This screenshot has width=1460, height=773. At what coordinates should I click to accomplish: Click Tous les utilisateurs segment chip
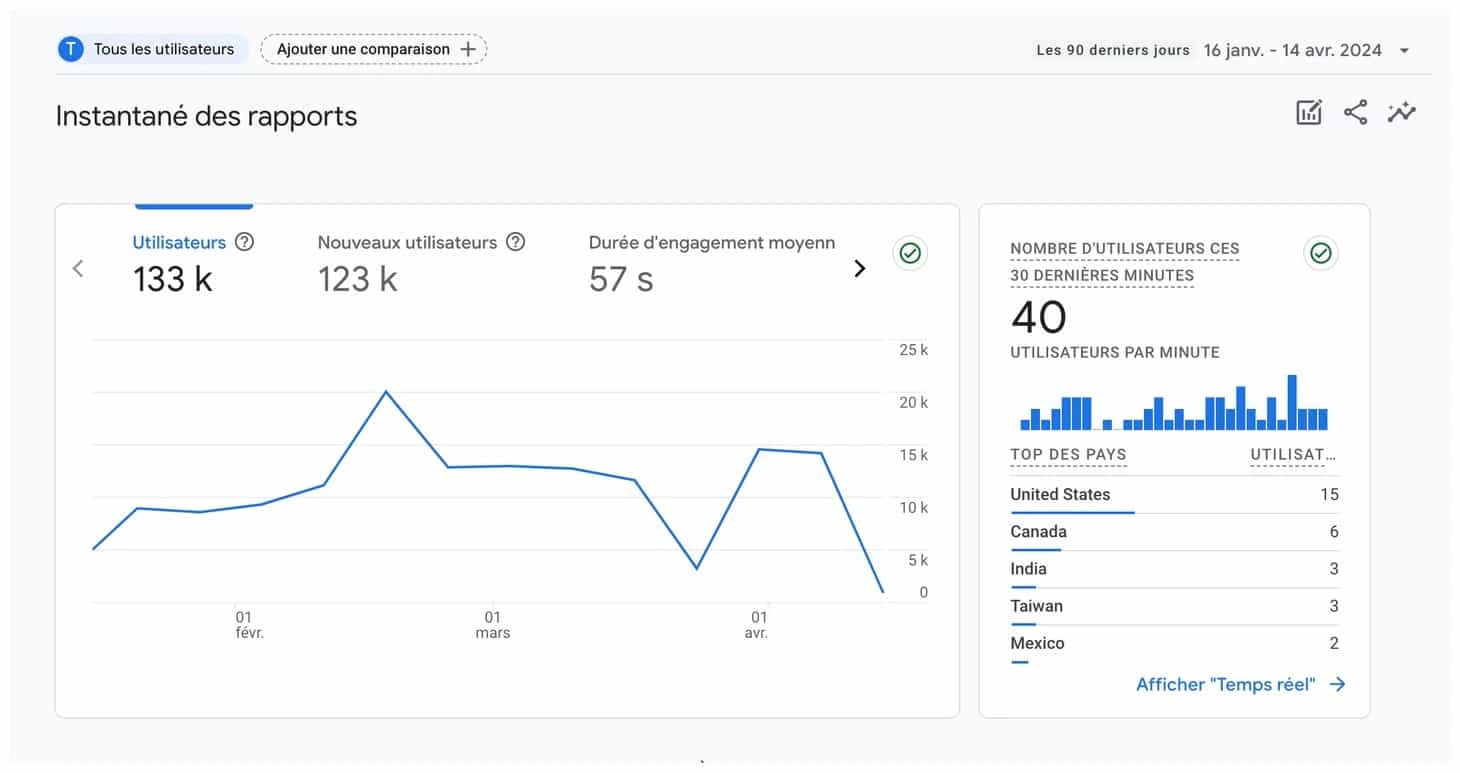click(x=152, y=49)
